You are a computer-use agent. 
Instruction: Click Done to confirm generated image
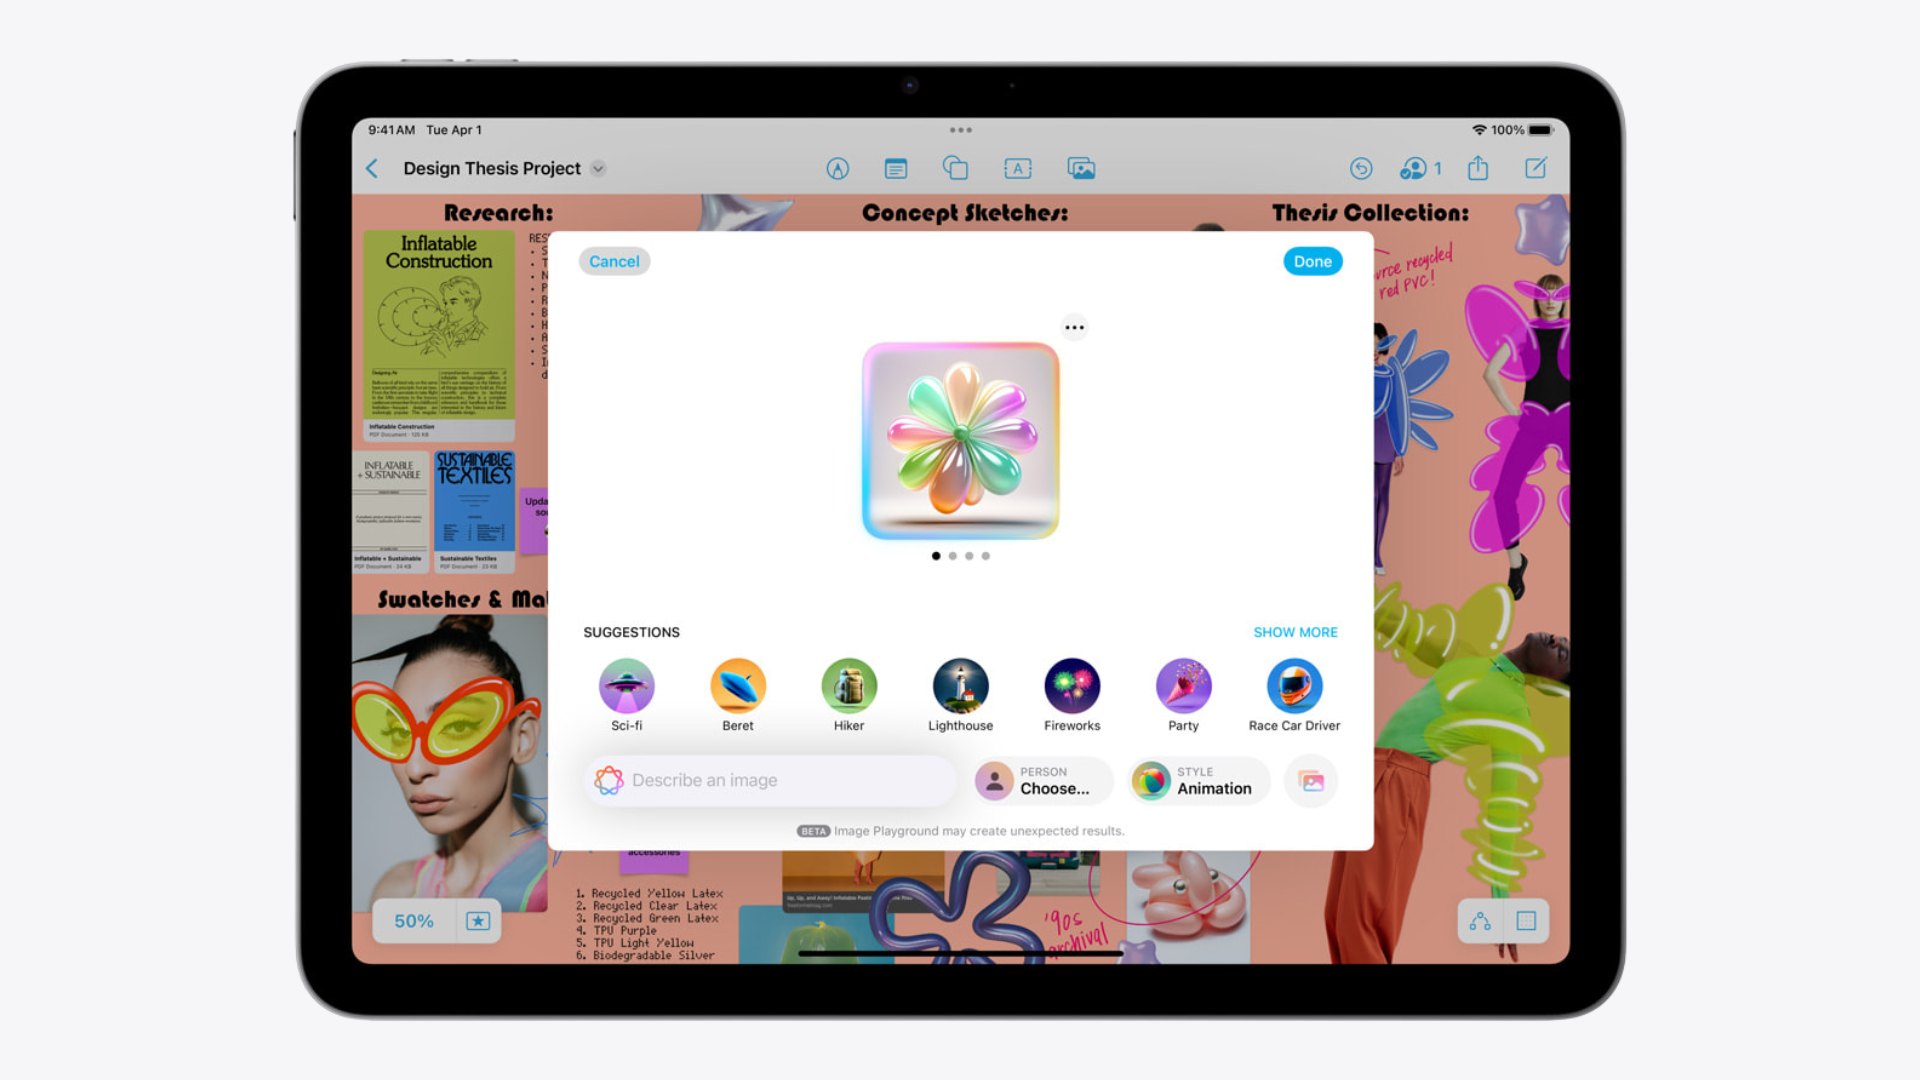pyautogui.click(x=1313, y=260)
